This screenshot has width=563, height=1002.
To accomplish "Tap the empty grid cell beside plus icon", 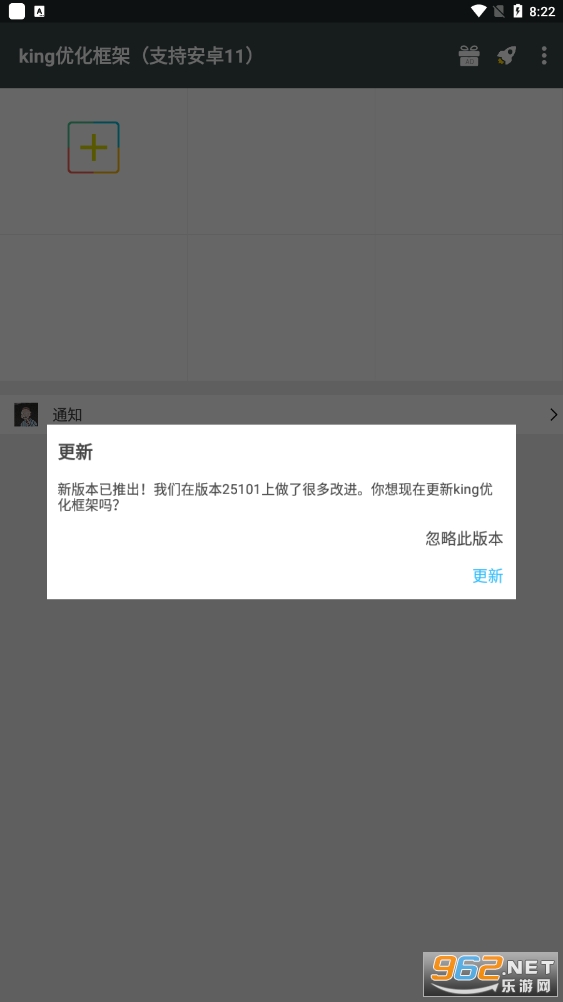I will [281, 161].
